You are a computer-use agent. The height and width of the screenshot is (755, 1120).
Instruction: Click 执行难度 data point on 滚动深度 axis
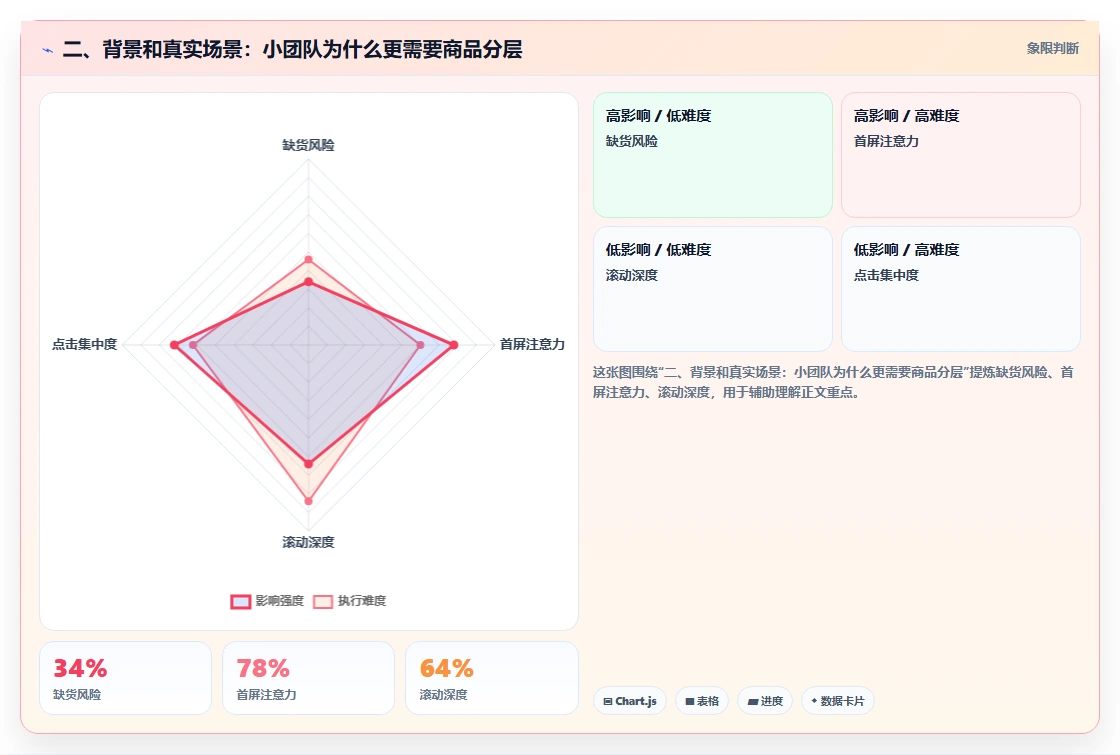[309, 501]
